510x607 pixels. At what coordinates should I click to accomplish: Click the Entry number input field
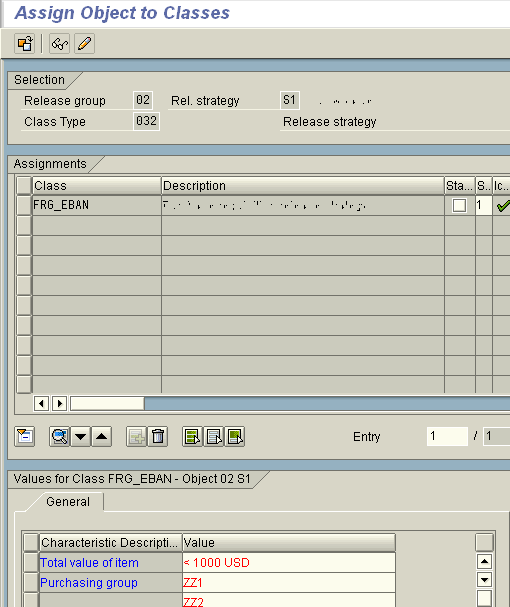pyautogui.click(x=447, y=436)
